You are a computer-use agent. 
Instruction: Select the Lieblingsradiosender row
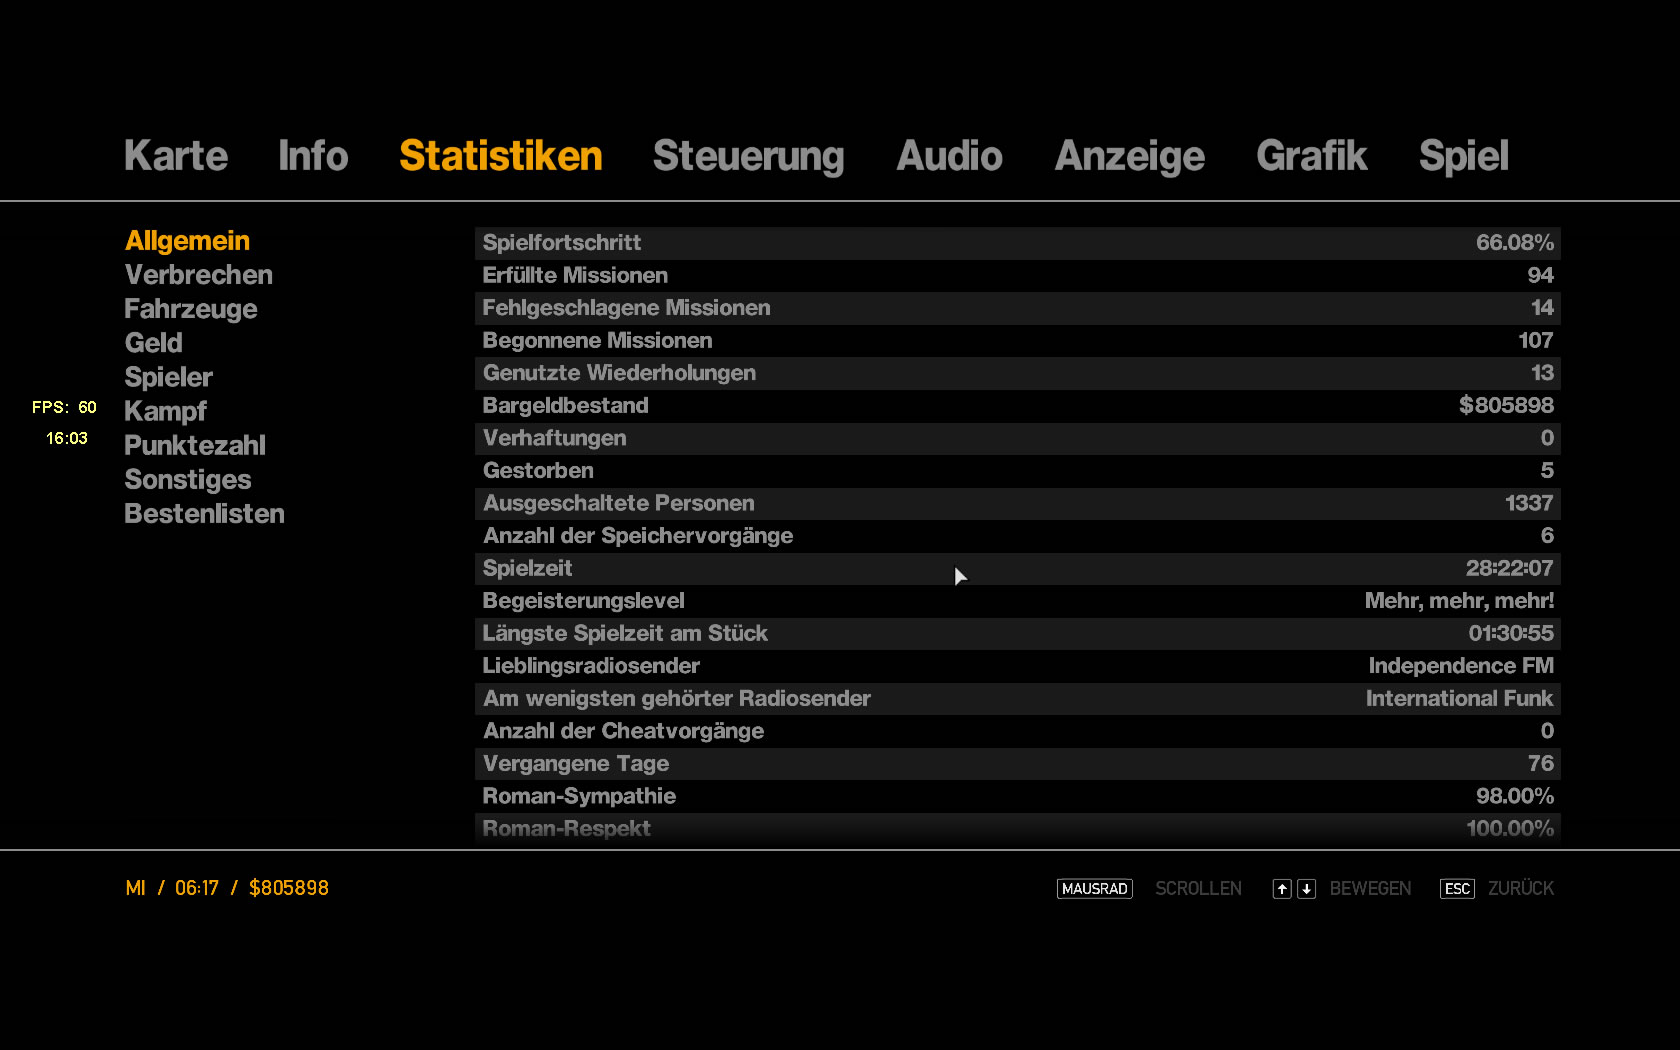click(1017, 666)
